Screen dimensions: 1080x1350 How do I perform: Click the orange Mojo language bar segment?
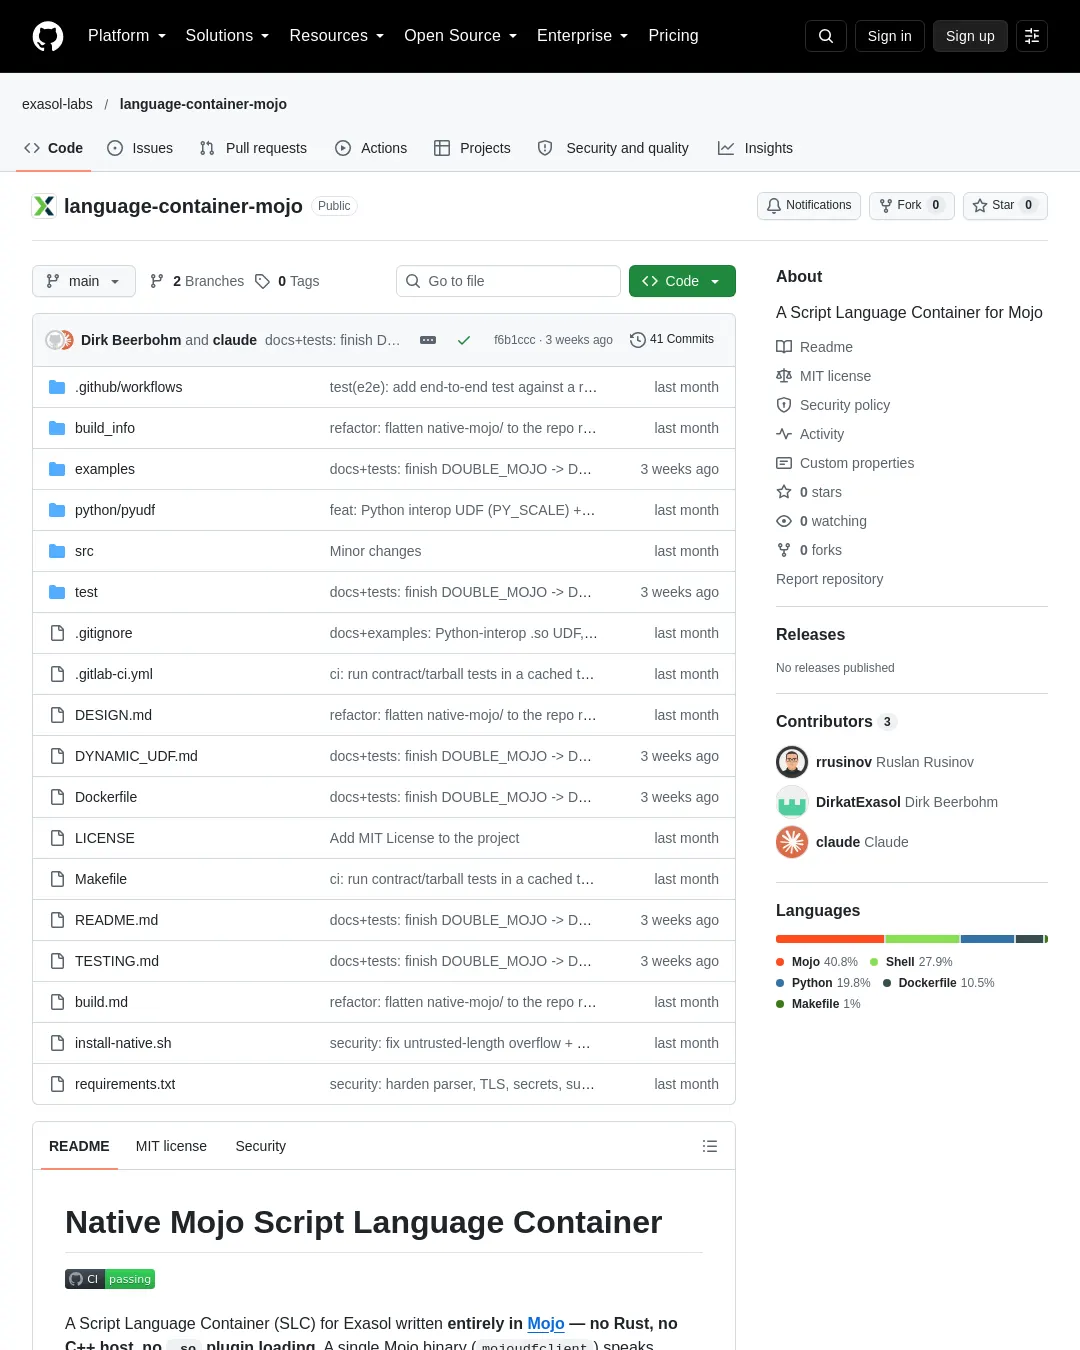coord(830,939)
